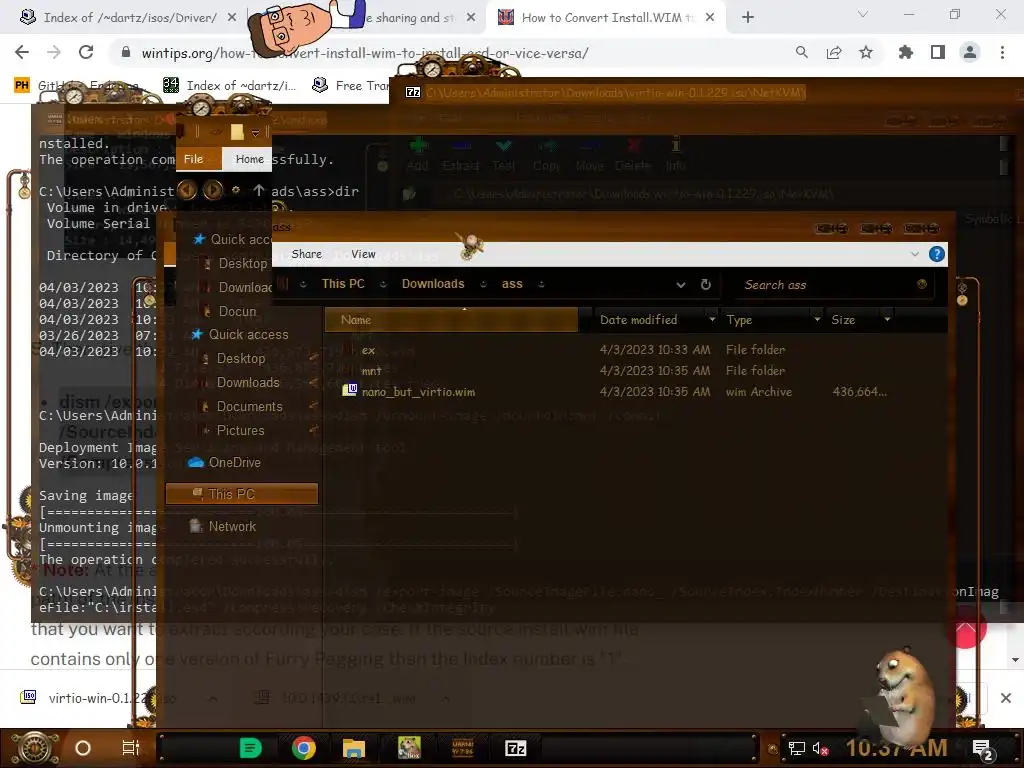Open Chrome extensions puzzle icon
Screen dimensions: 1024x768
[x=905, y=52]
